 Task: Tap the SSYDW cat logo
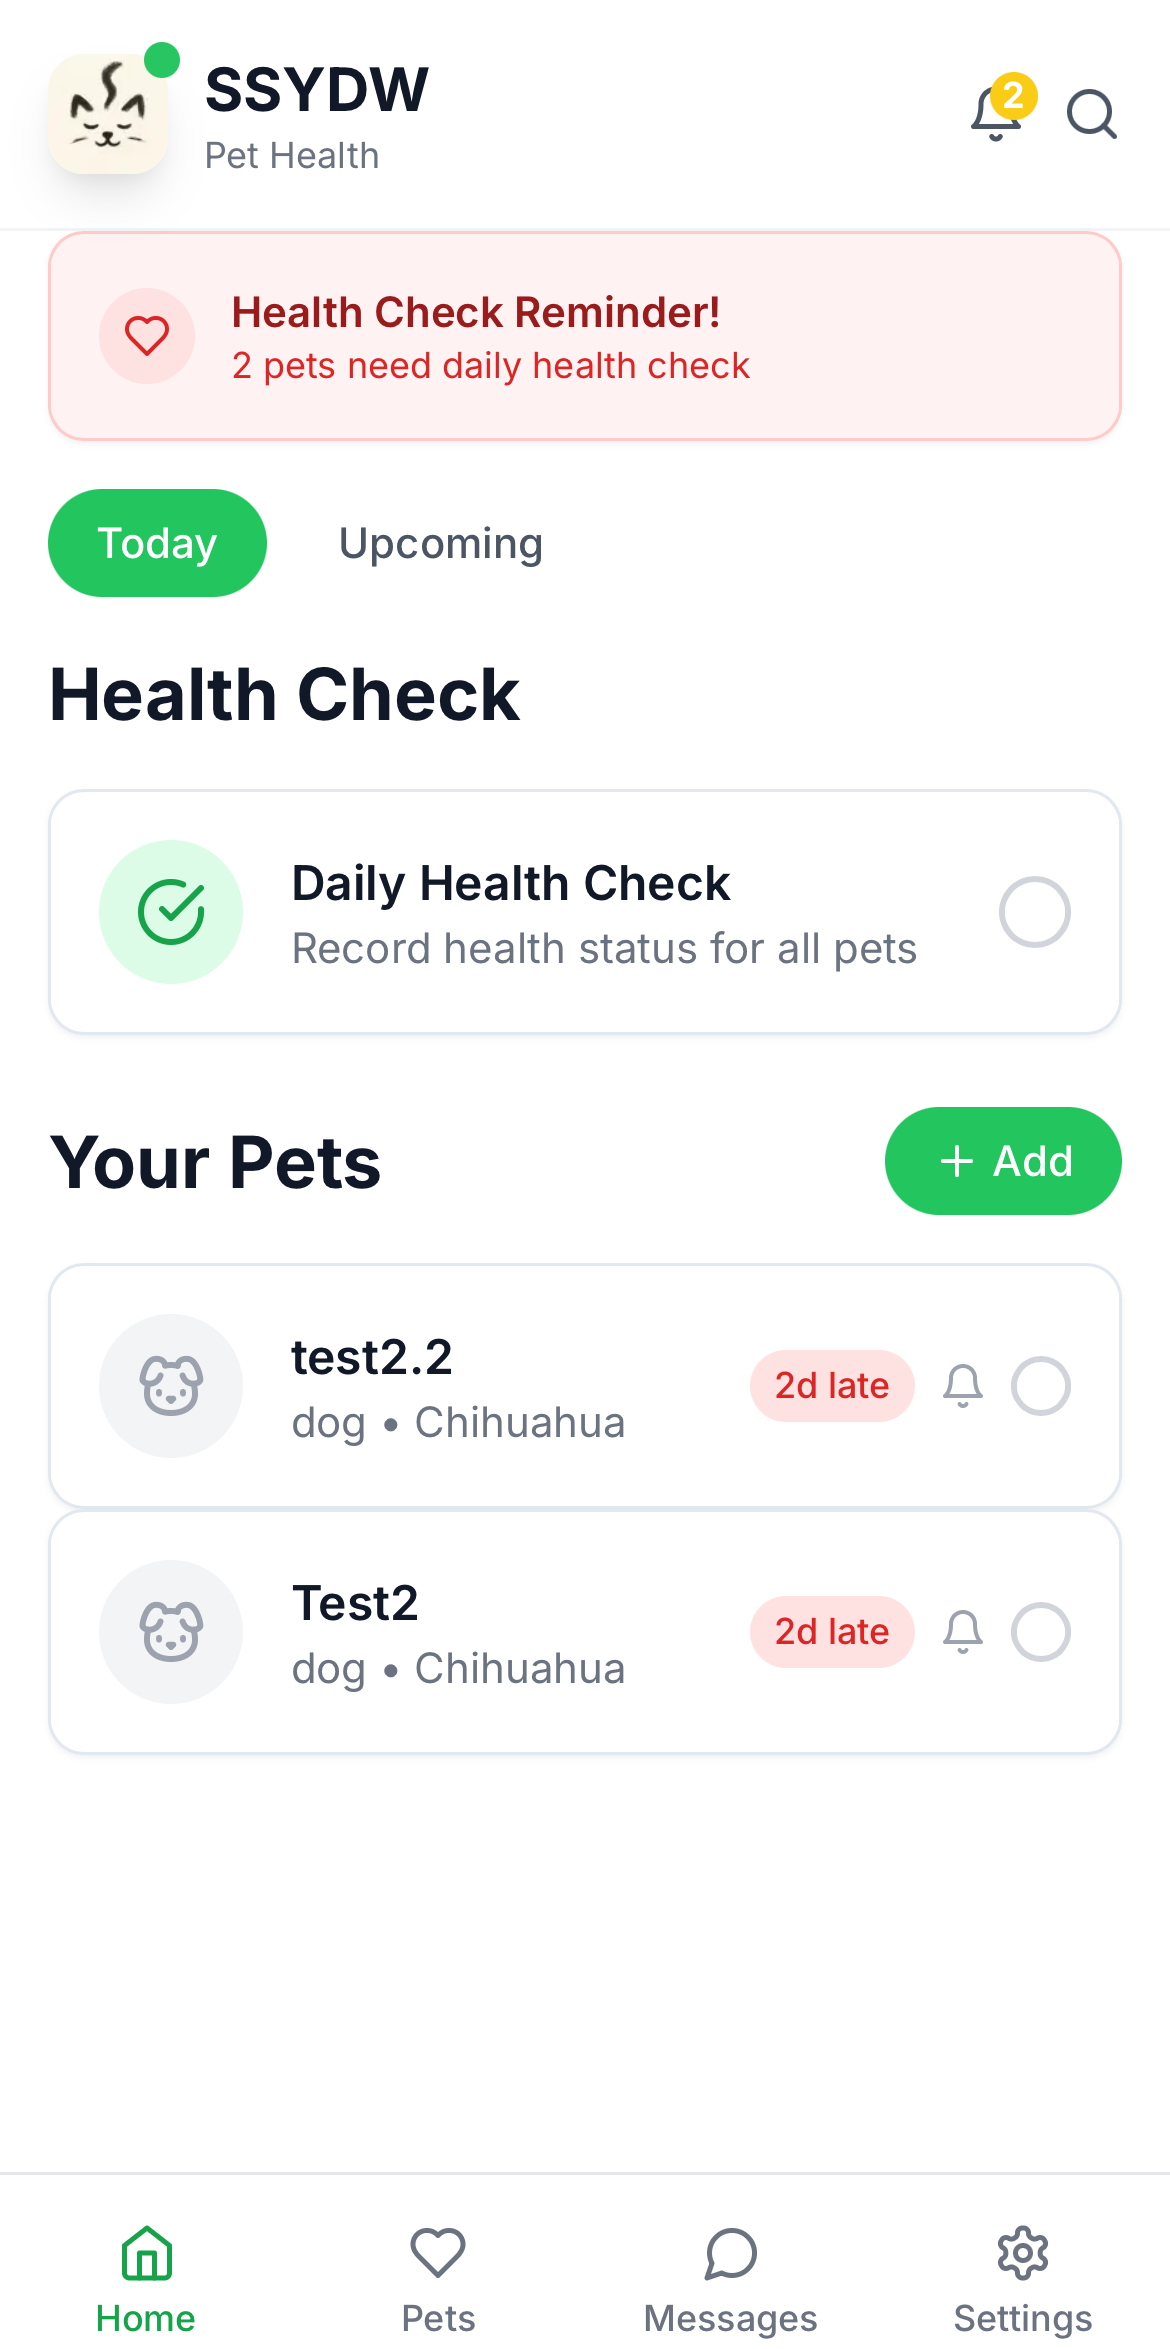[108, 114]
